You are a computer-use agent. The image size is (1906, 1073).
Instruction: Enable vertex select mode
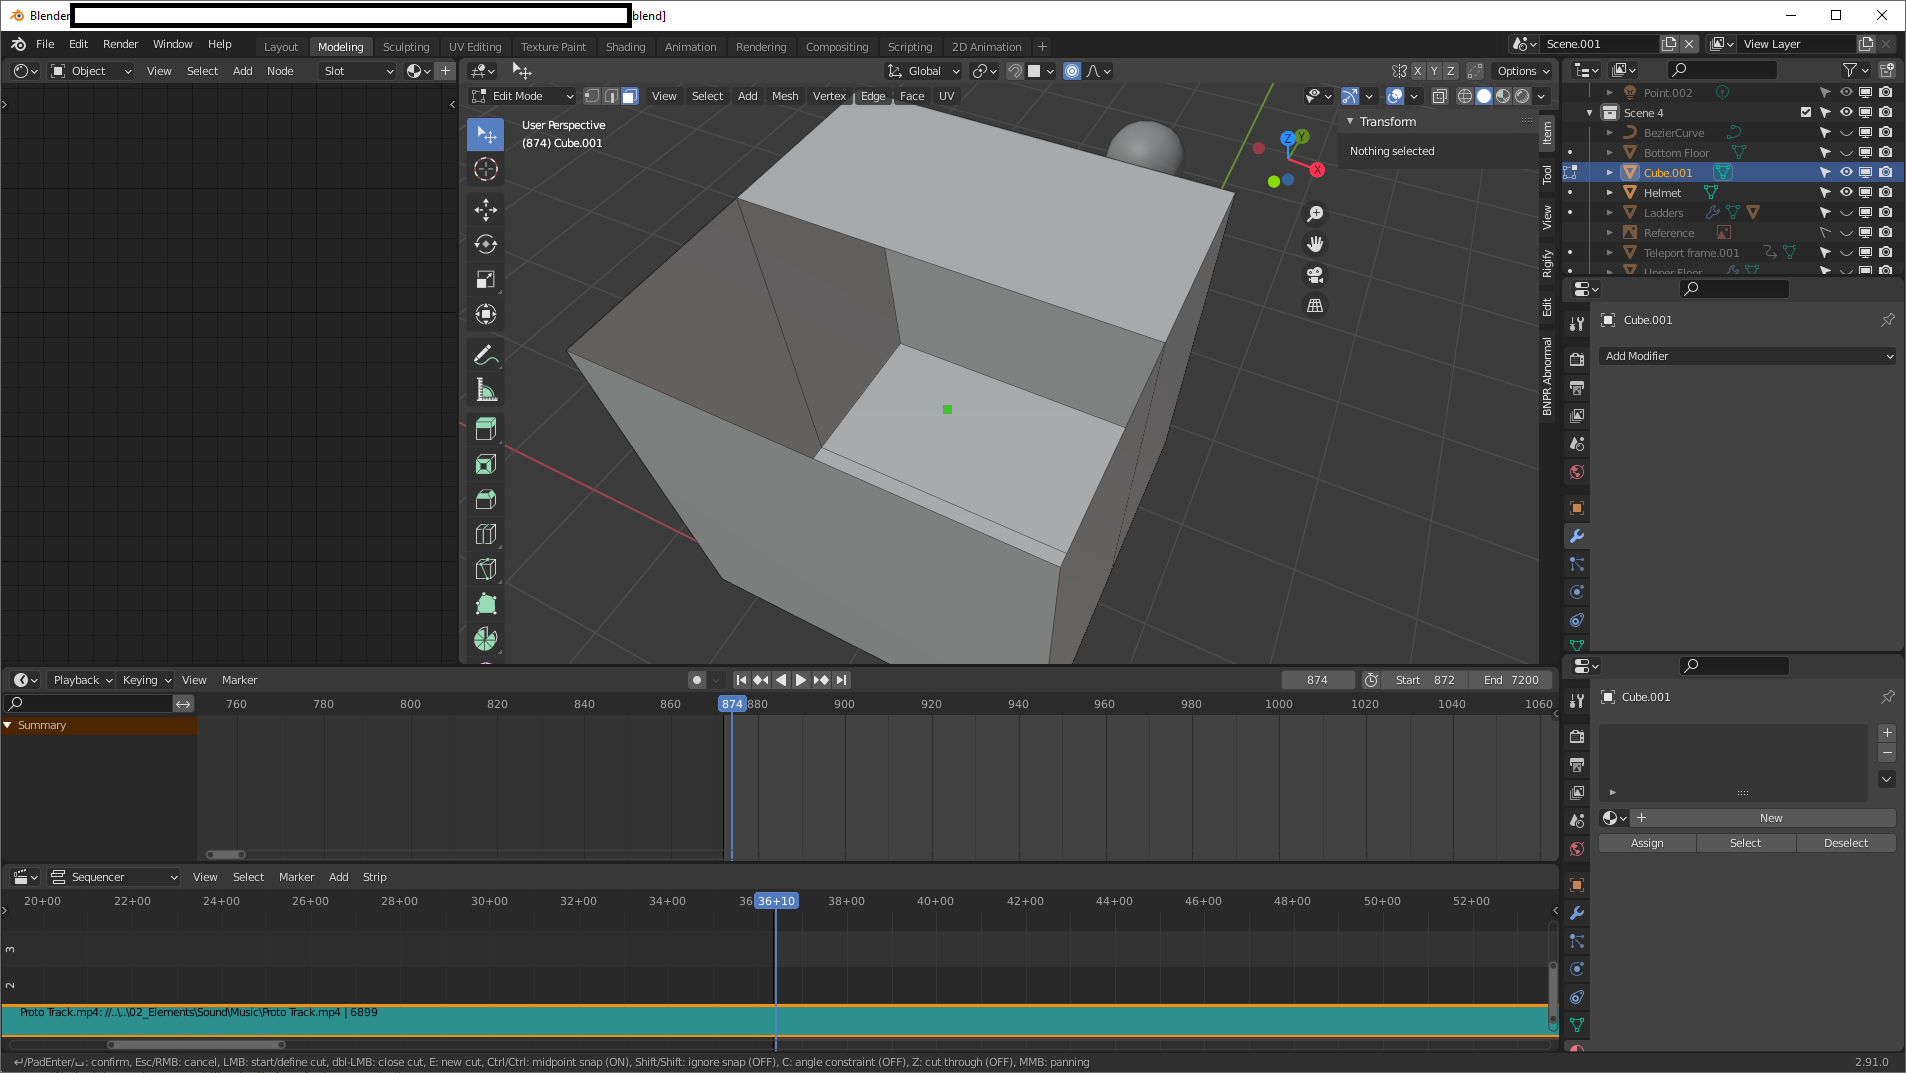(592, 96)
